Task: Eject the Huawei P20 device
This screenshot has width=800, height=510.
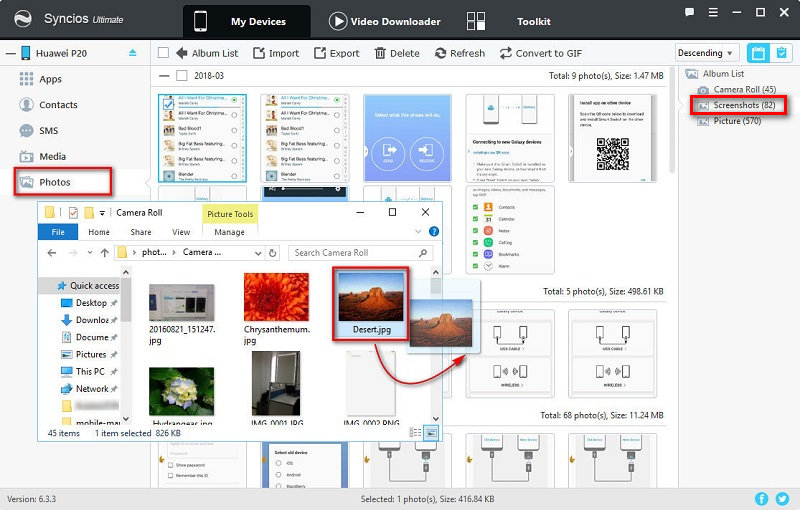Action: click(x=133, y=53)
